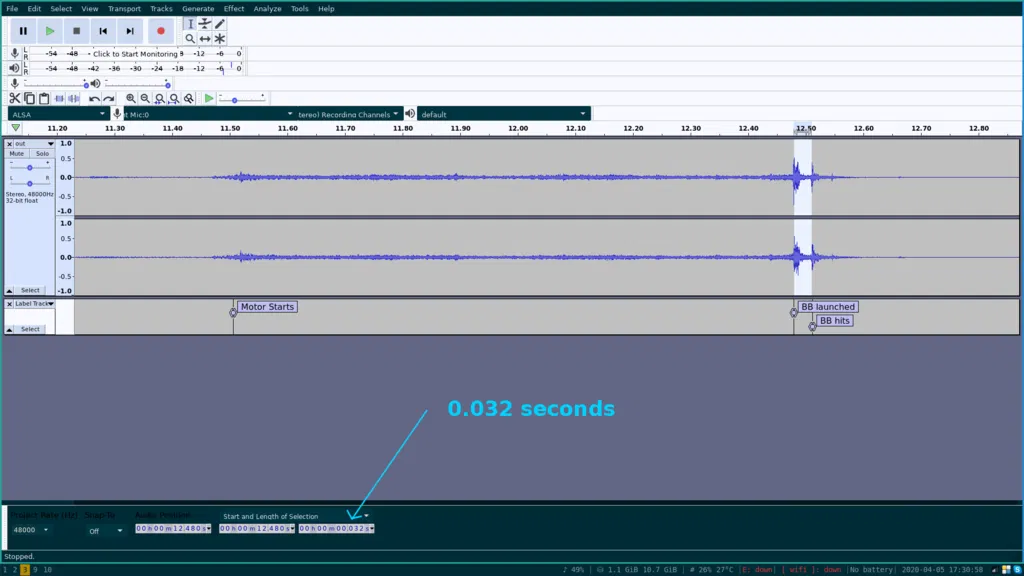Screen dimensions: 1024x576
Task: Click the Redo arrow icon
Action: point(109,99)
